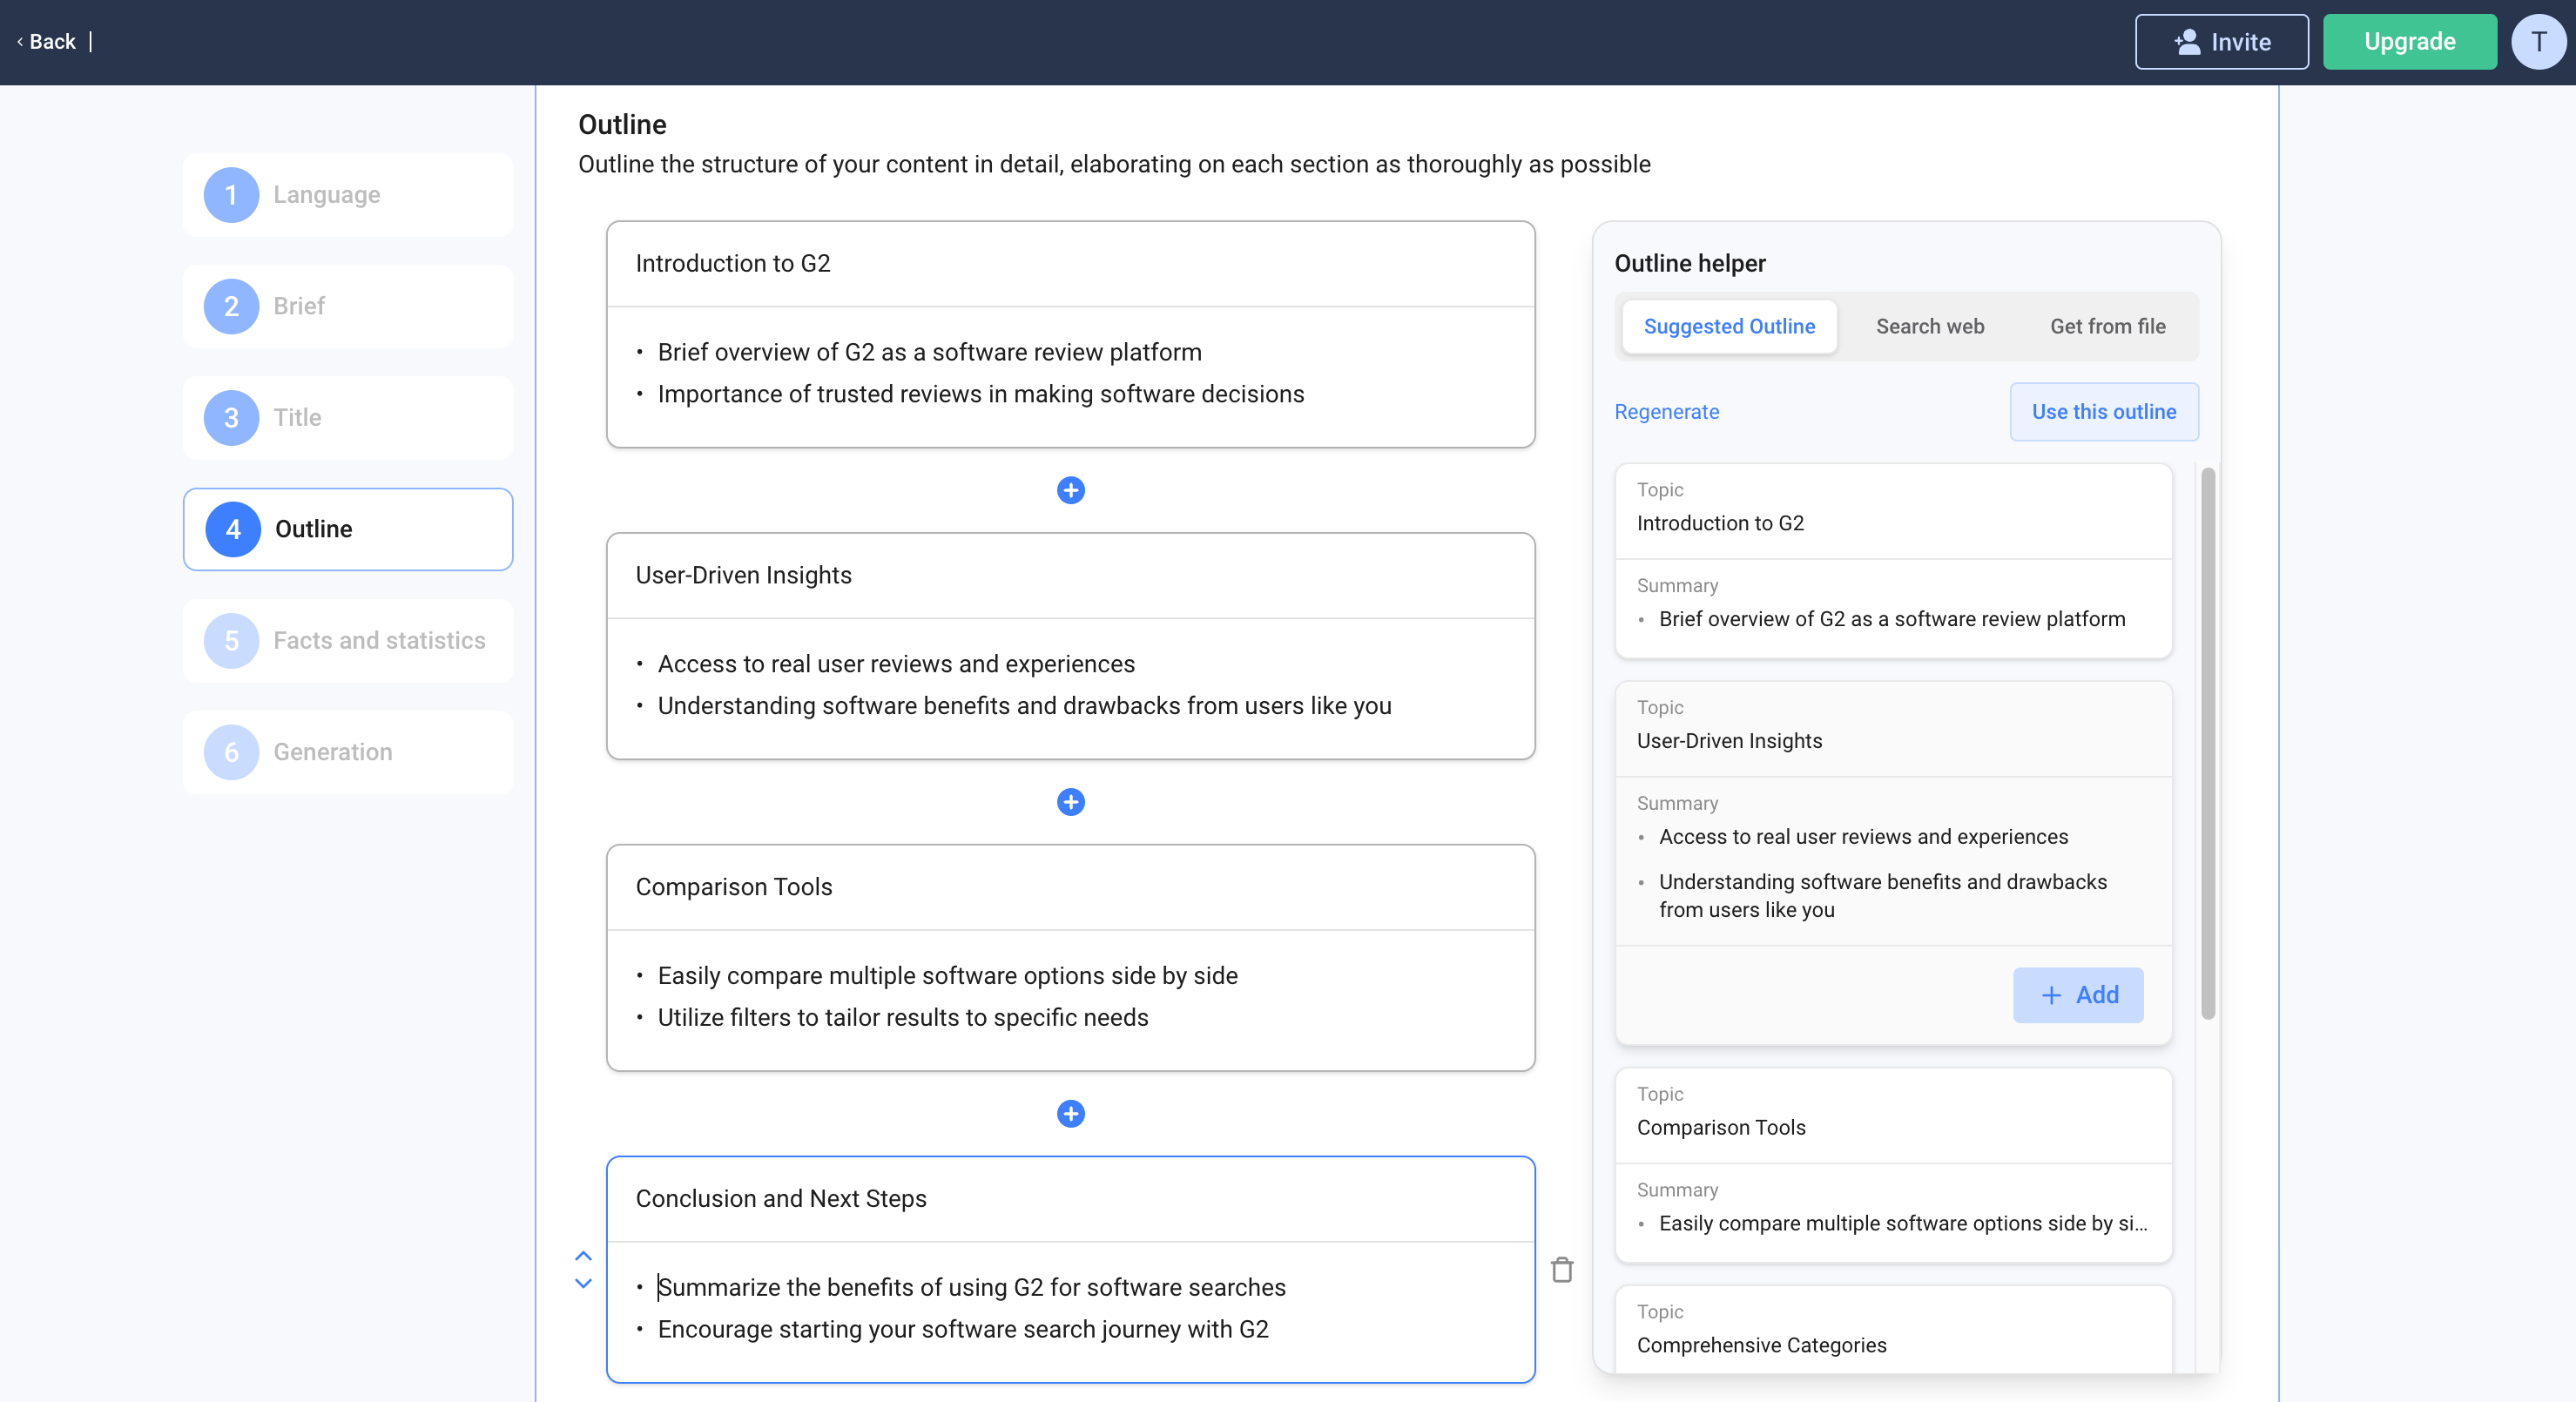Move Conclusion section up with chevron

pos(583,1255)
